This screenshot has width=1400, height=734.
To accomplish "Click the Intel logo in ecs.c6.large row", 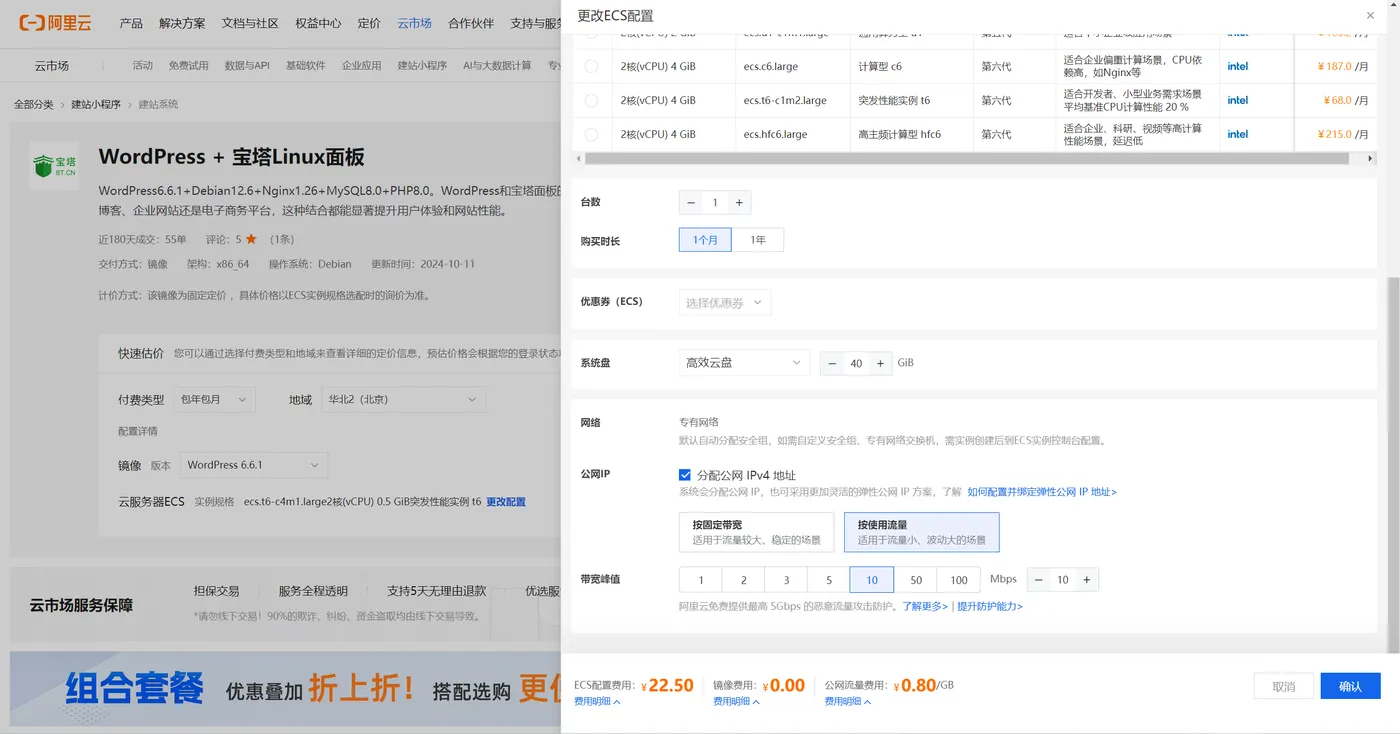I will point(1238,67).
